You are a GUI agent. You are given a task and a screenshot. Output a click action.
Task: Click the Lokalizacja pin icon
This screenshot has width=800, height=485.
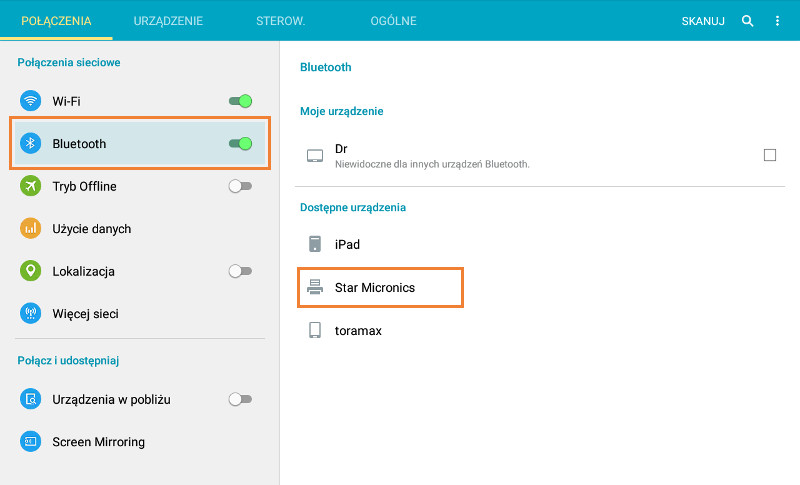tap(31, 271)
